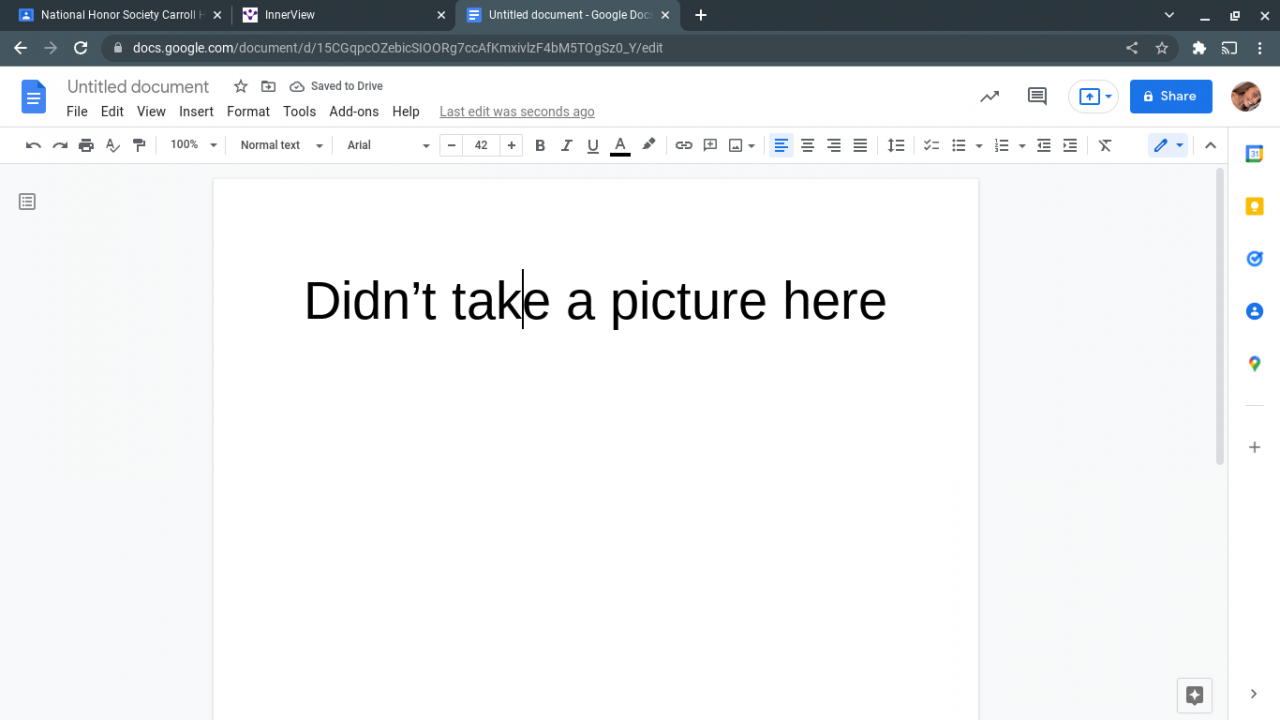Click the font size field showing 42
1280x720 pixels.
[481, 146]
